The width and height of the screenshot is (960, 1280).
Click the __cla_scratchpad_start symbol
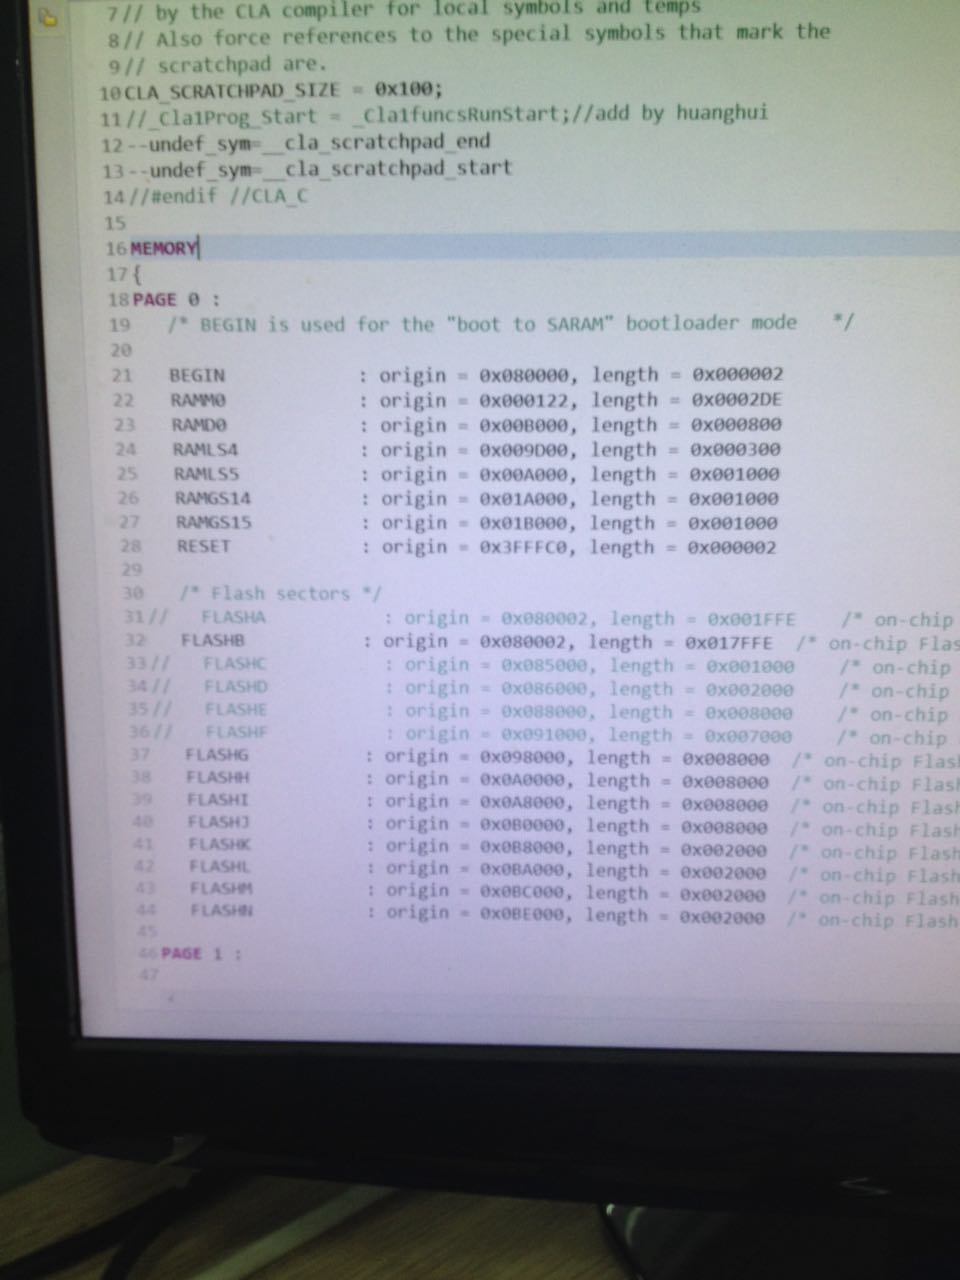(388, 167)
